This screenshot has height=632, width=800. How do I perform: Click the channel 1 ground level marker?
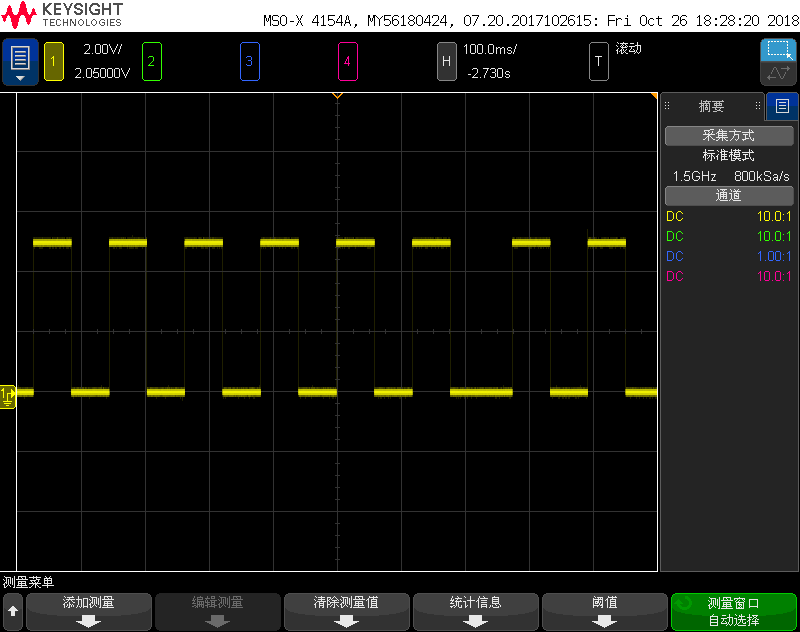[8, 397]
